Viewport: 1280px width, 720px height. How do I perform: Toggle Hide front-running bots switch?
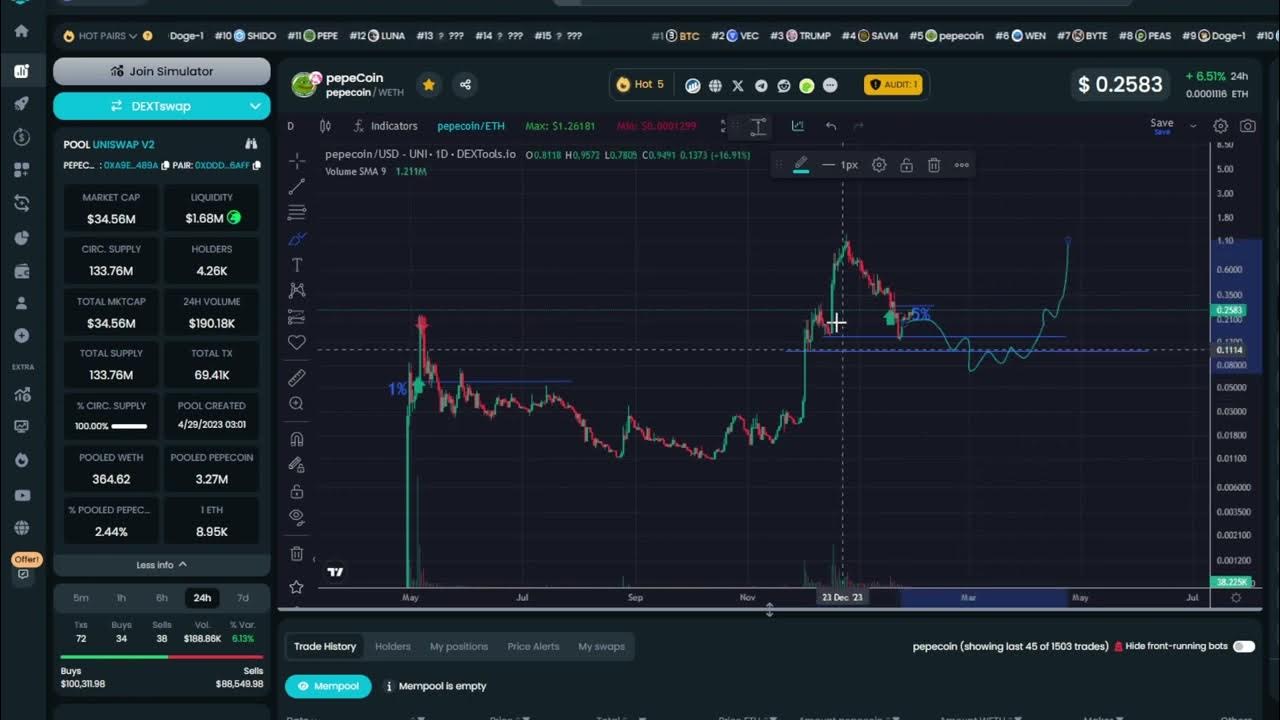point(1244,646)
